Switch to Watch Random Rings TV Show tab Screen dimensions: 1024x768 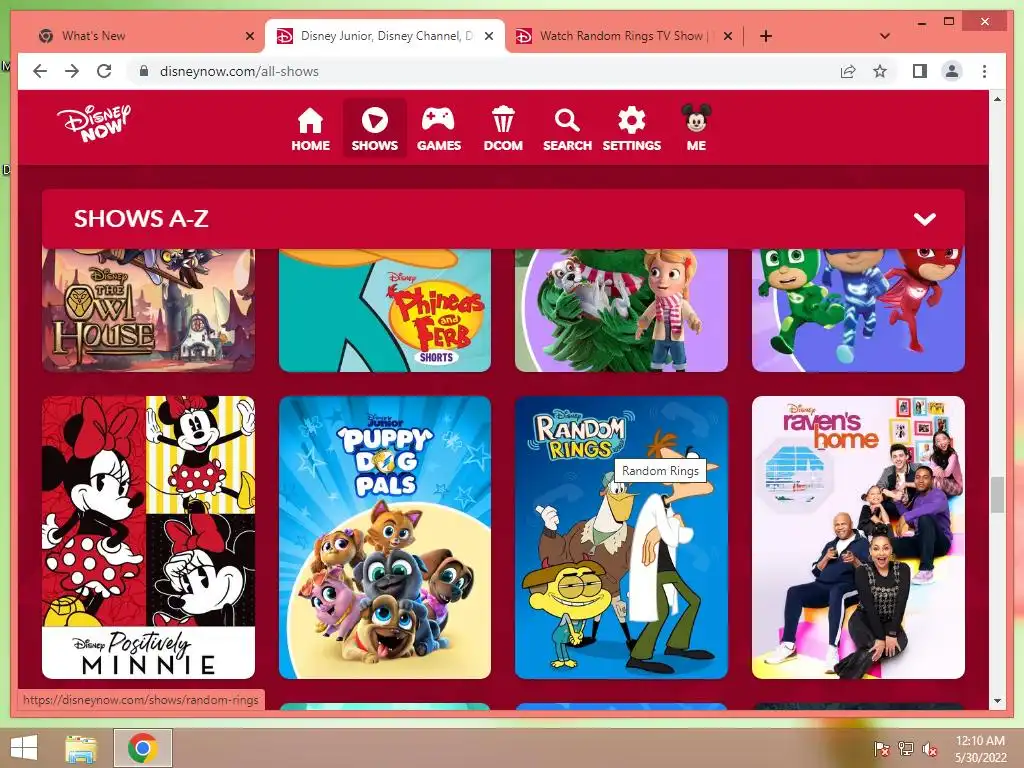point(622,36)
